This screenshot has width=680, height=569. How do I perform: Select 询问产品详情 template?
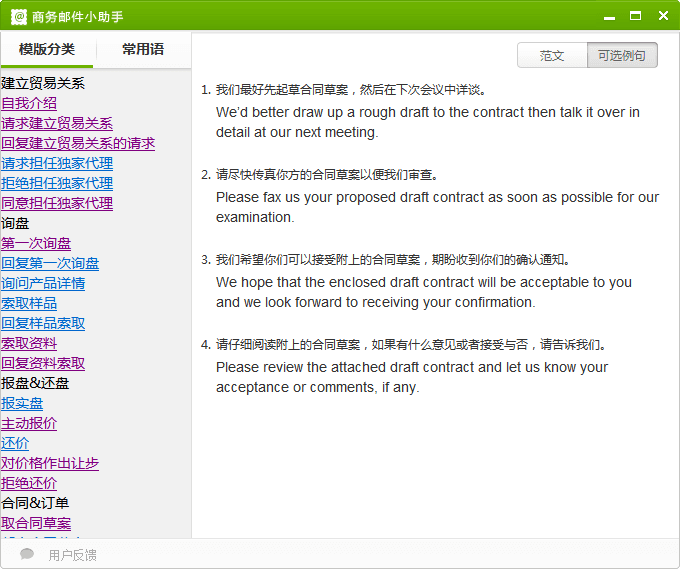[43, 283]
